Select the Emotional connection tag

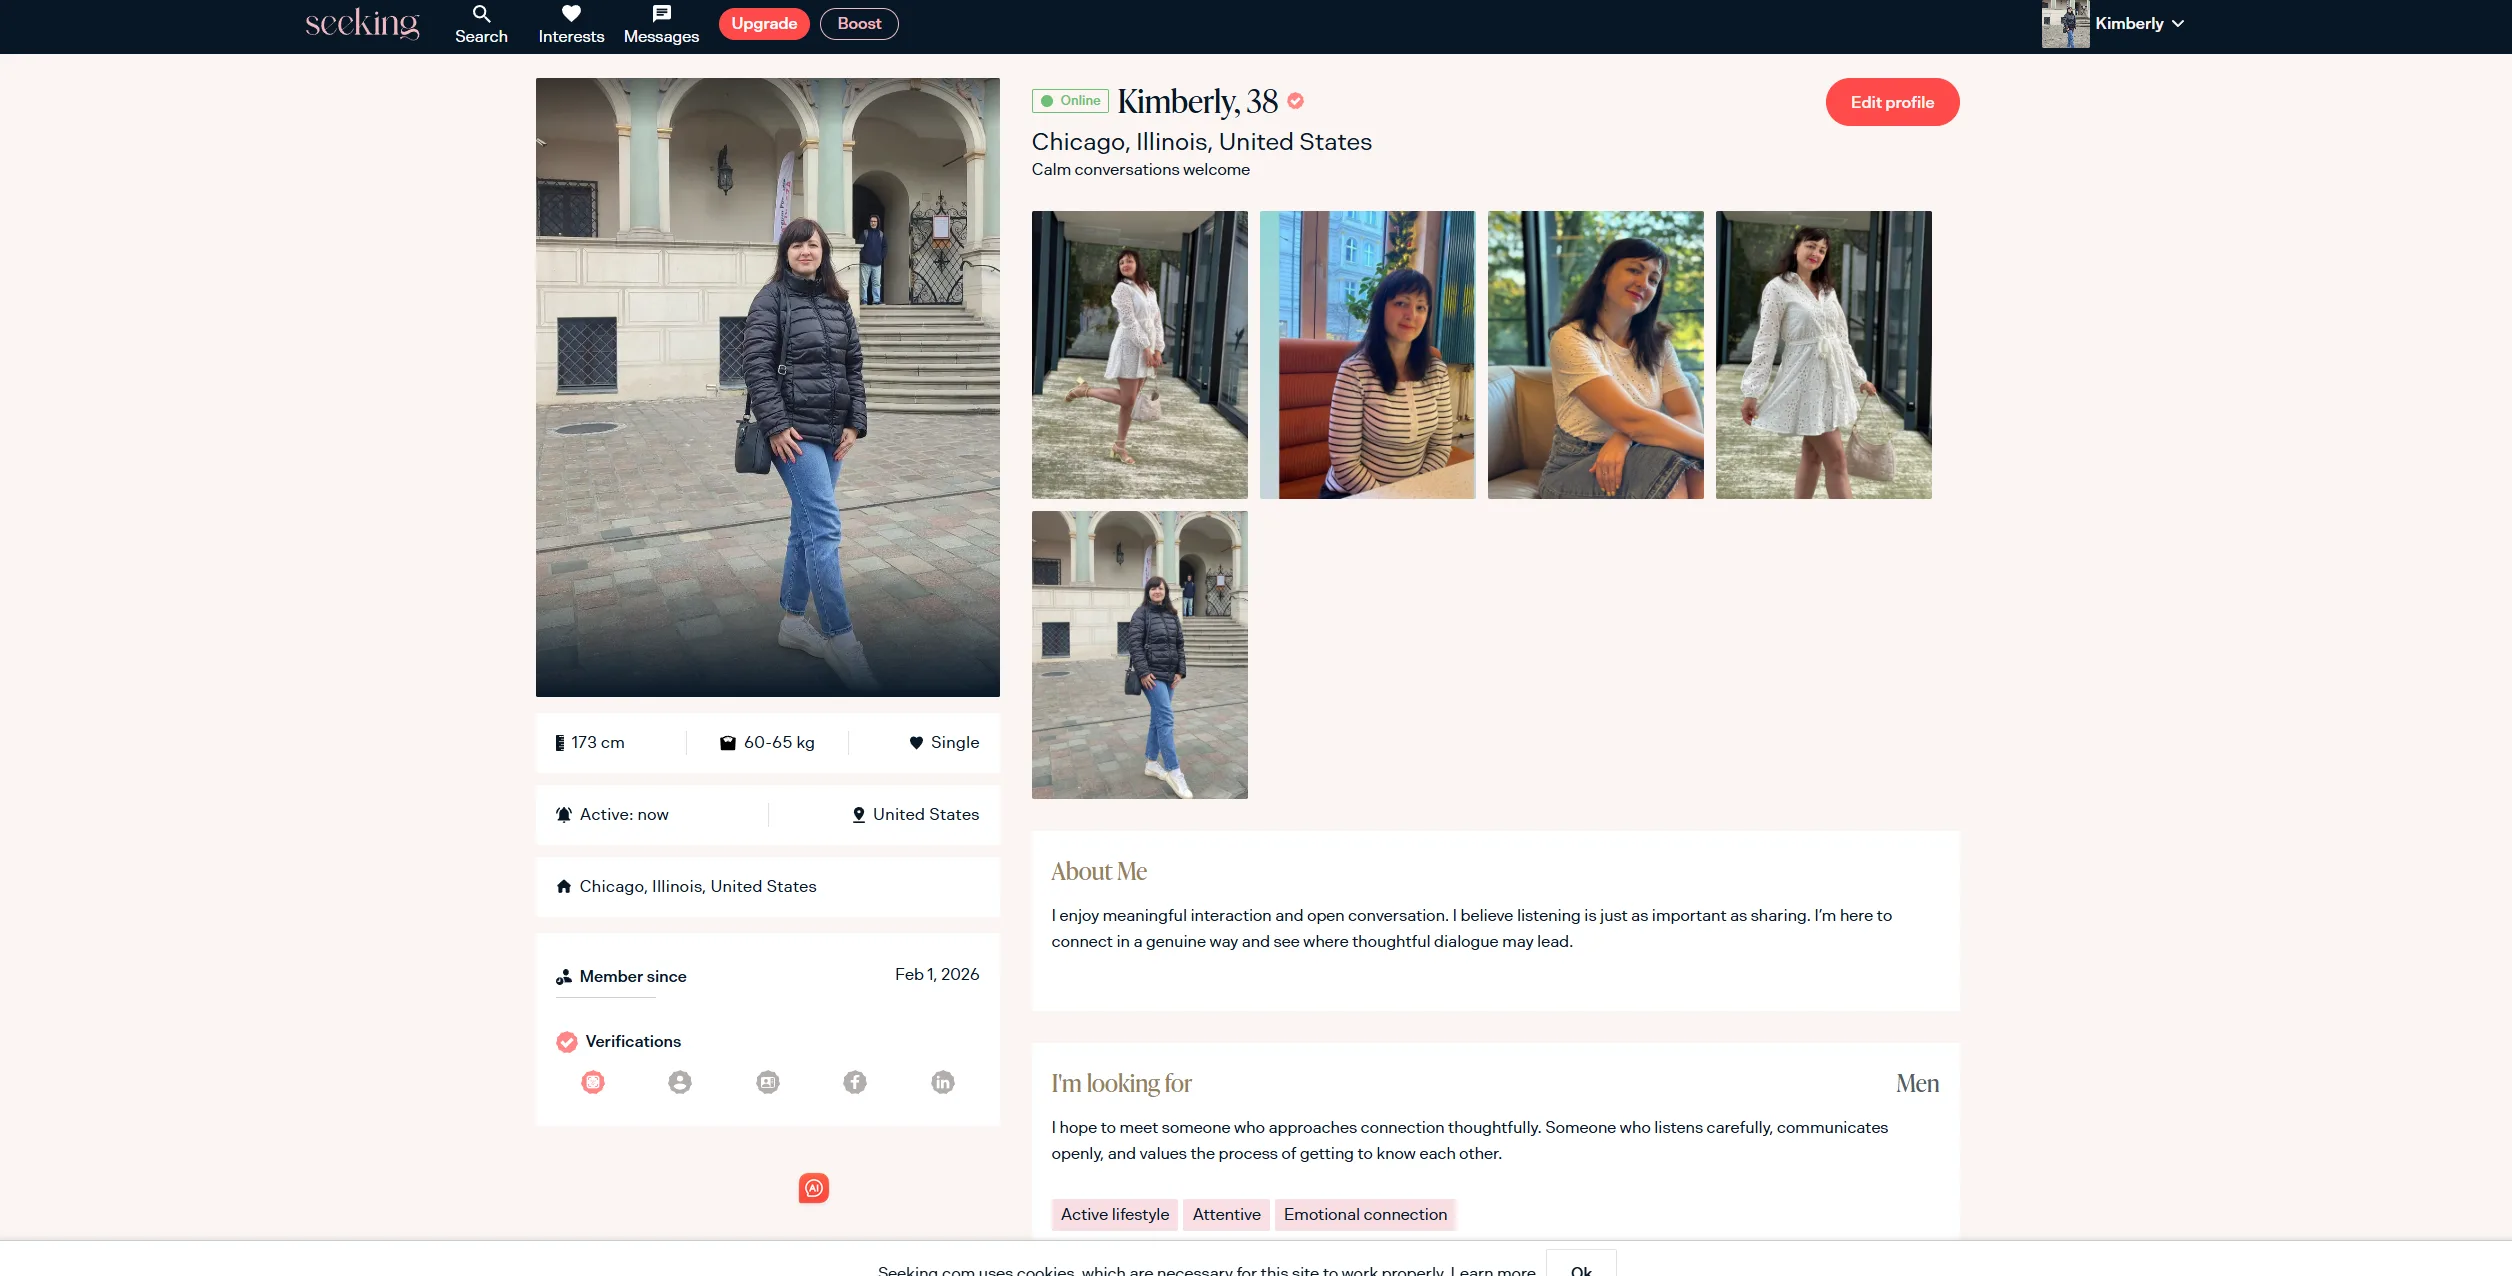click(x=1365, y=1214)
